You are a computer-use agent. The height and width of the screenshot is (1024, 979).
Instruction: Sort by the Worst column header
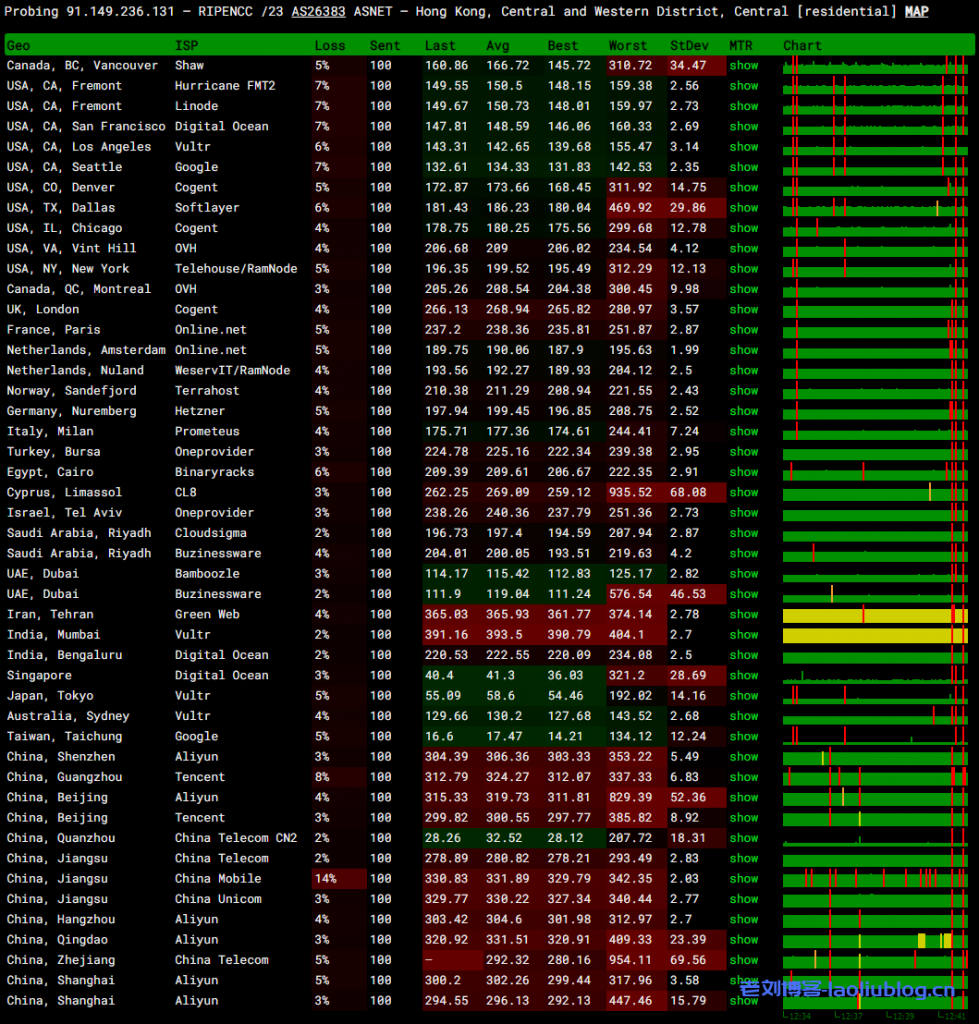point(627,46)
